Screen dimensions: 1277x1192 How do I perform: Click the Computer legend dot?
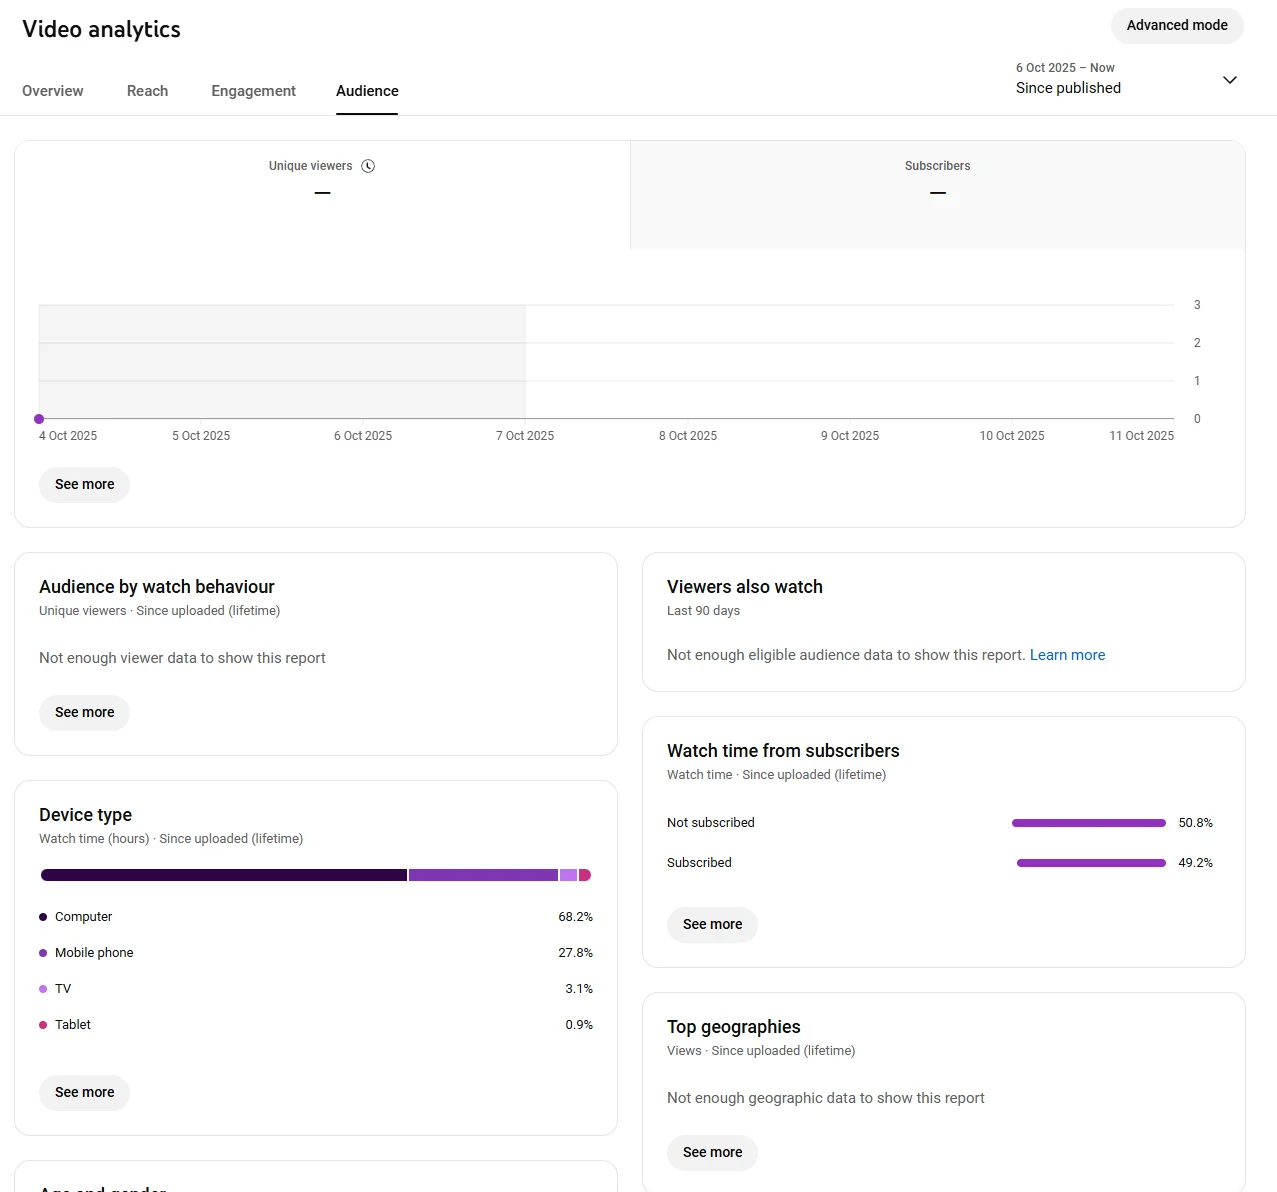(43, 917)
